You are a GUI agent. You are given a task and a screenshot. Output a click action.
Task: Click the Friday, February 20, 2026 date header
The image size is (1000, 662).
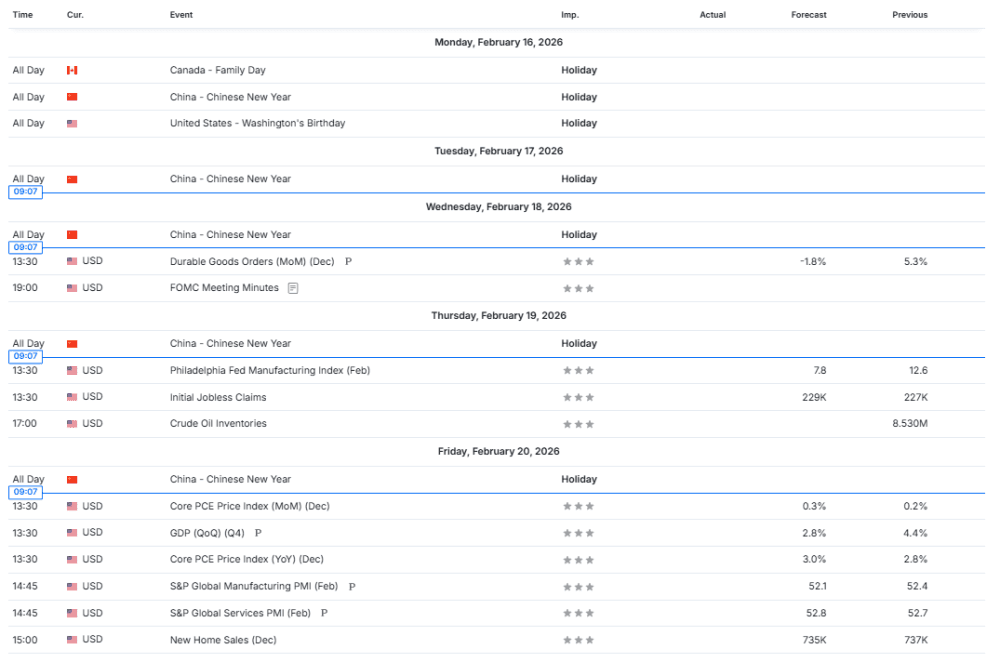point(498,451)
